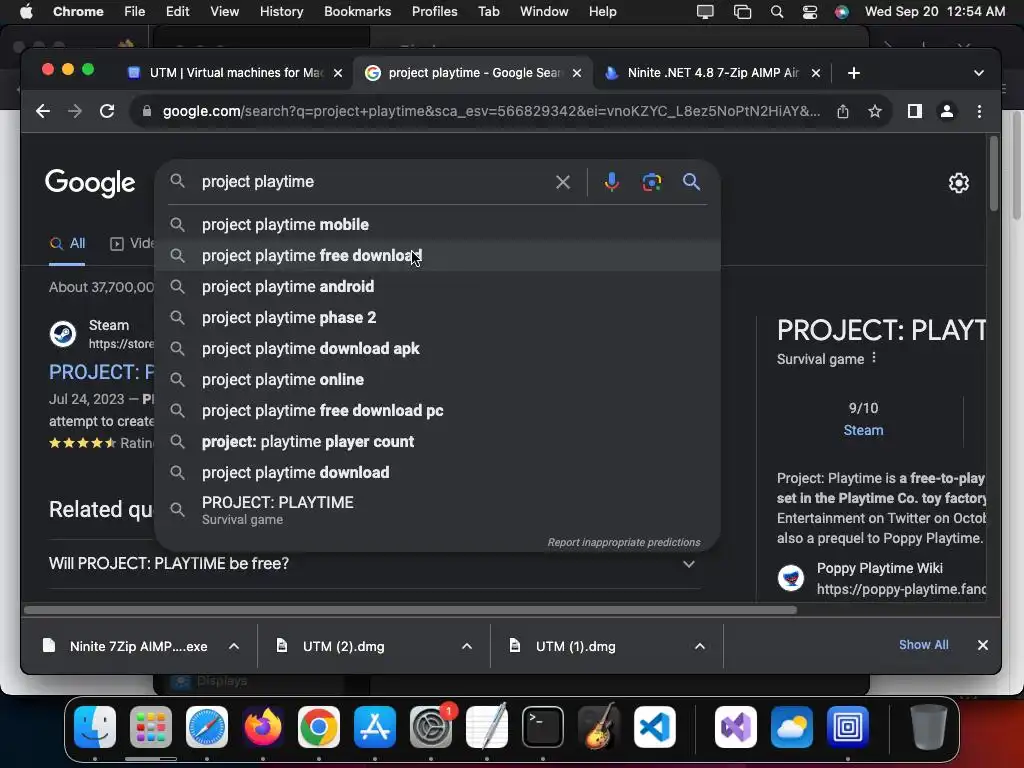Bookmark this page with the star icon
1024x768 pixels.
coord(875,112)
